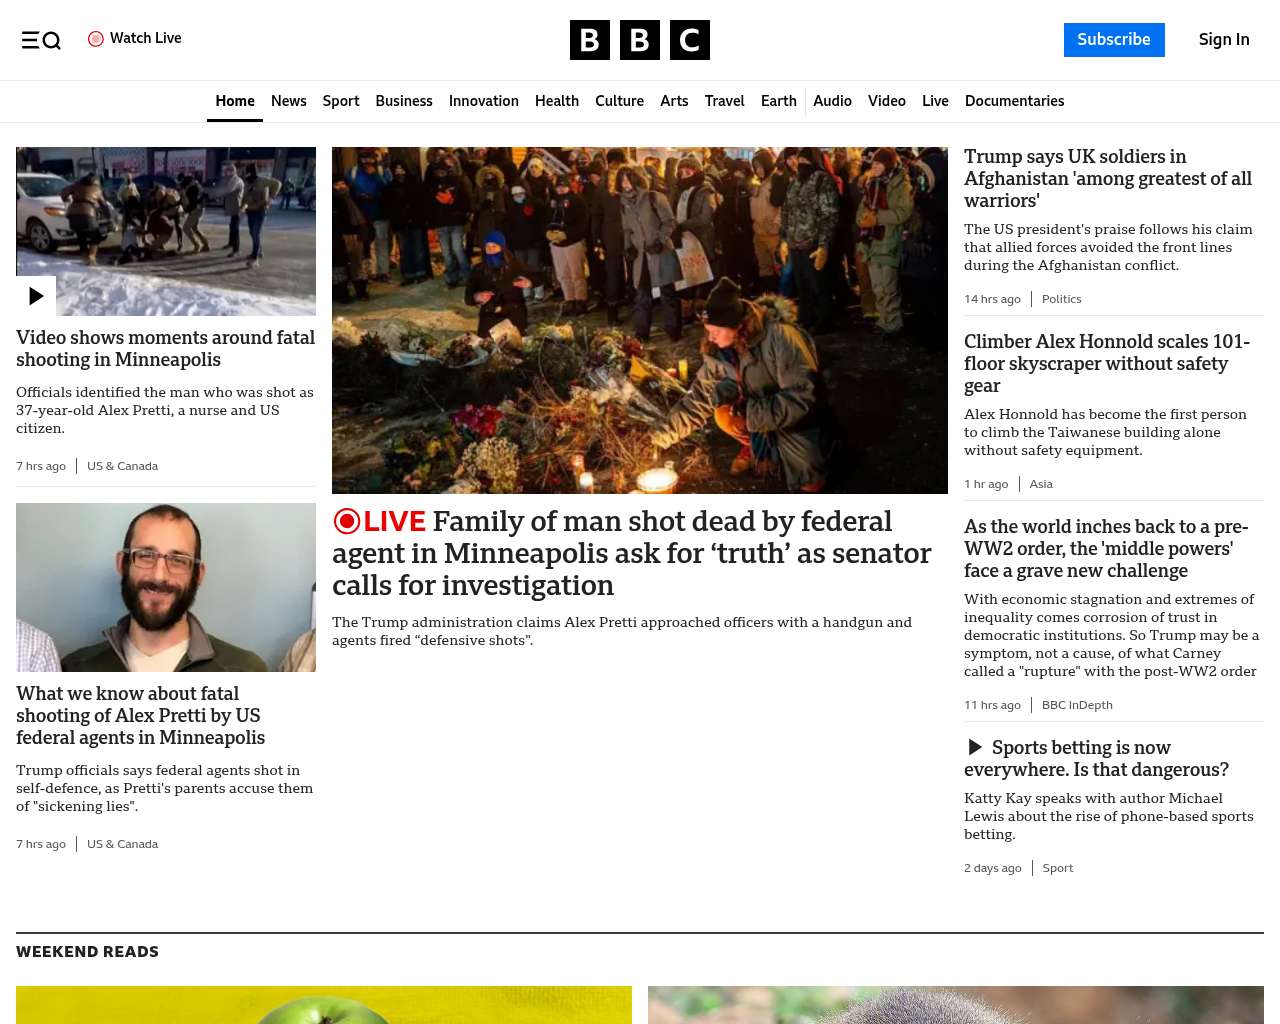Viewport: 1280px width, 1024px height.
Task: Open the live story headline about Minneapolis family
Action: point(632,553)
